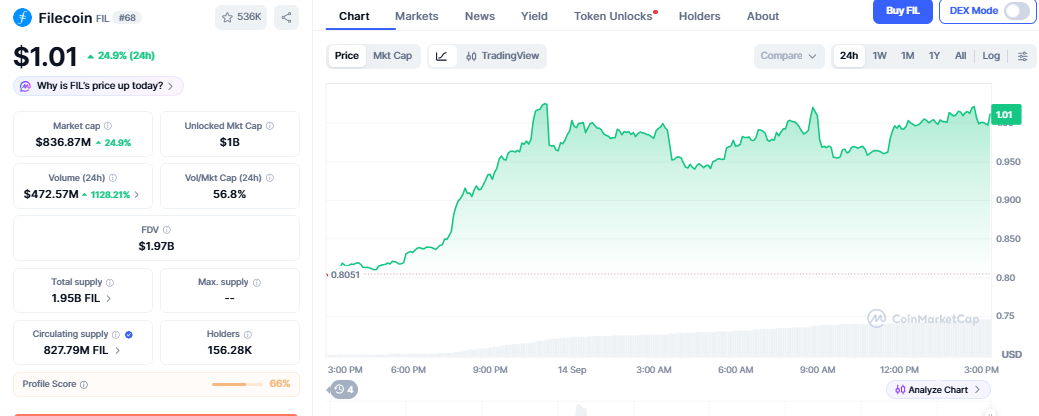Show Profile Score info icon
The height and width of the screenshot is (416, 1039).
pos(84,384)
